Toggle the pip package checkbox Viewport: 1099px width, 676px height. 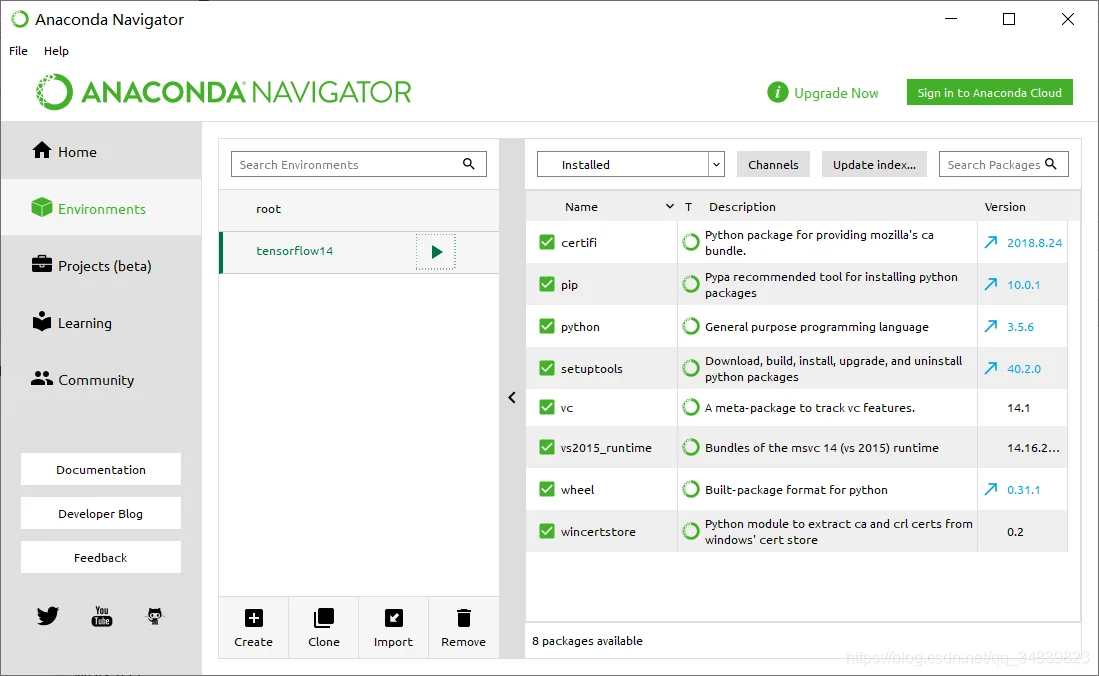(x=547, y=285)
